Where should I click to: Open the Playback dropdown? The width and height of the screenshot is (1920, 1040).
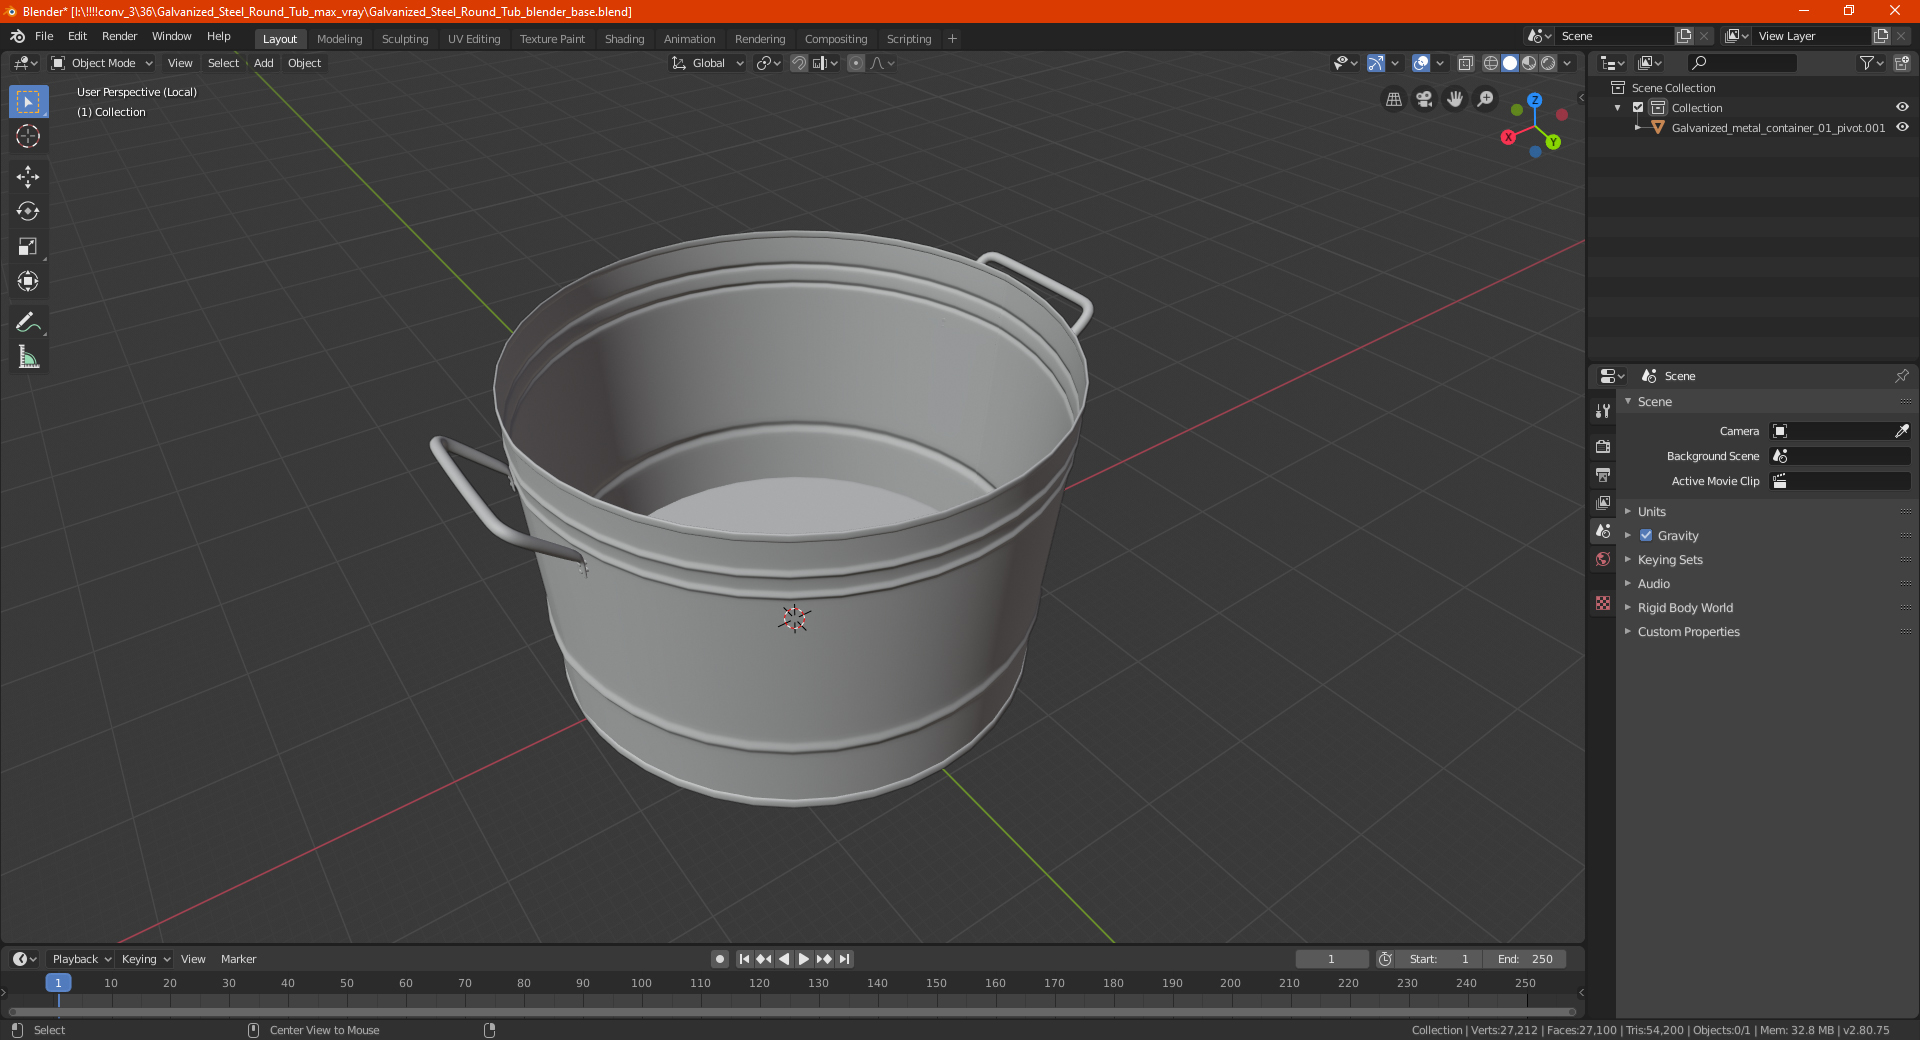pos(81,959)
